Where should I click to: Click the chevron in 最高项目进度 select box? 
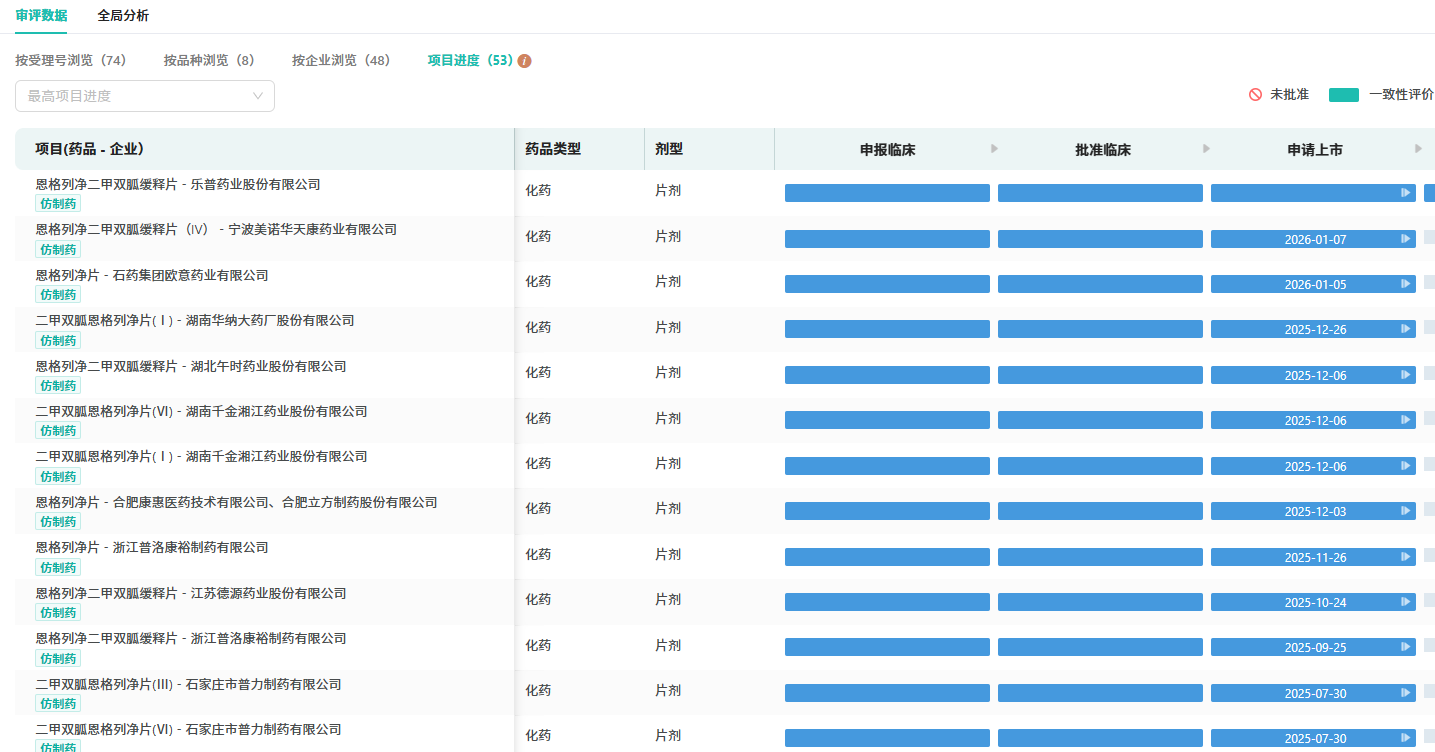(x=258, y=96)
